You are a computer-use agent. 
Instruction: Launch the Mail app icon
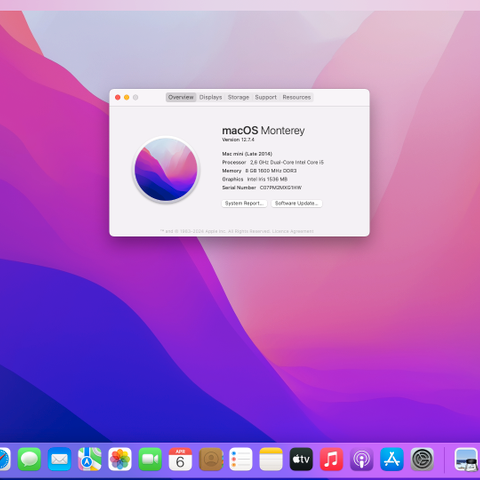point(59,459)
